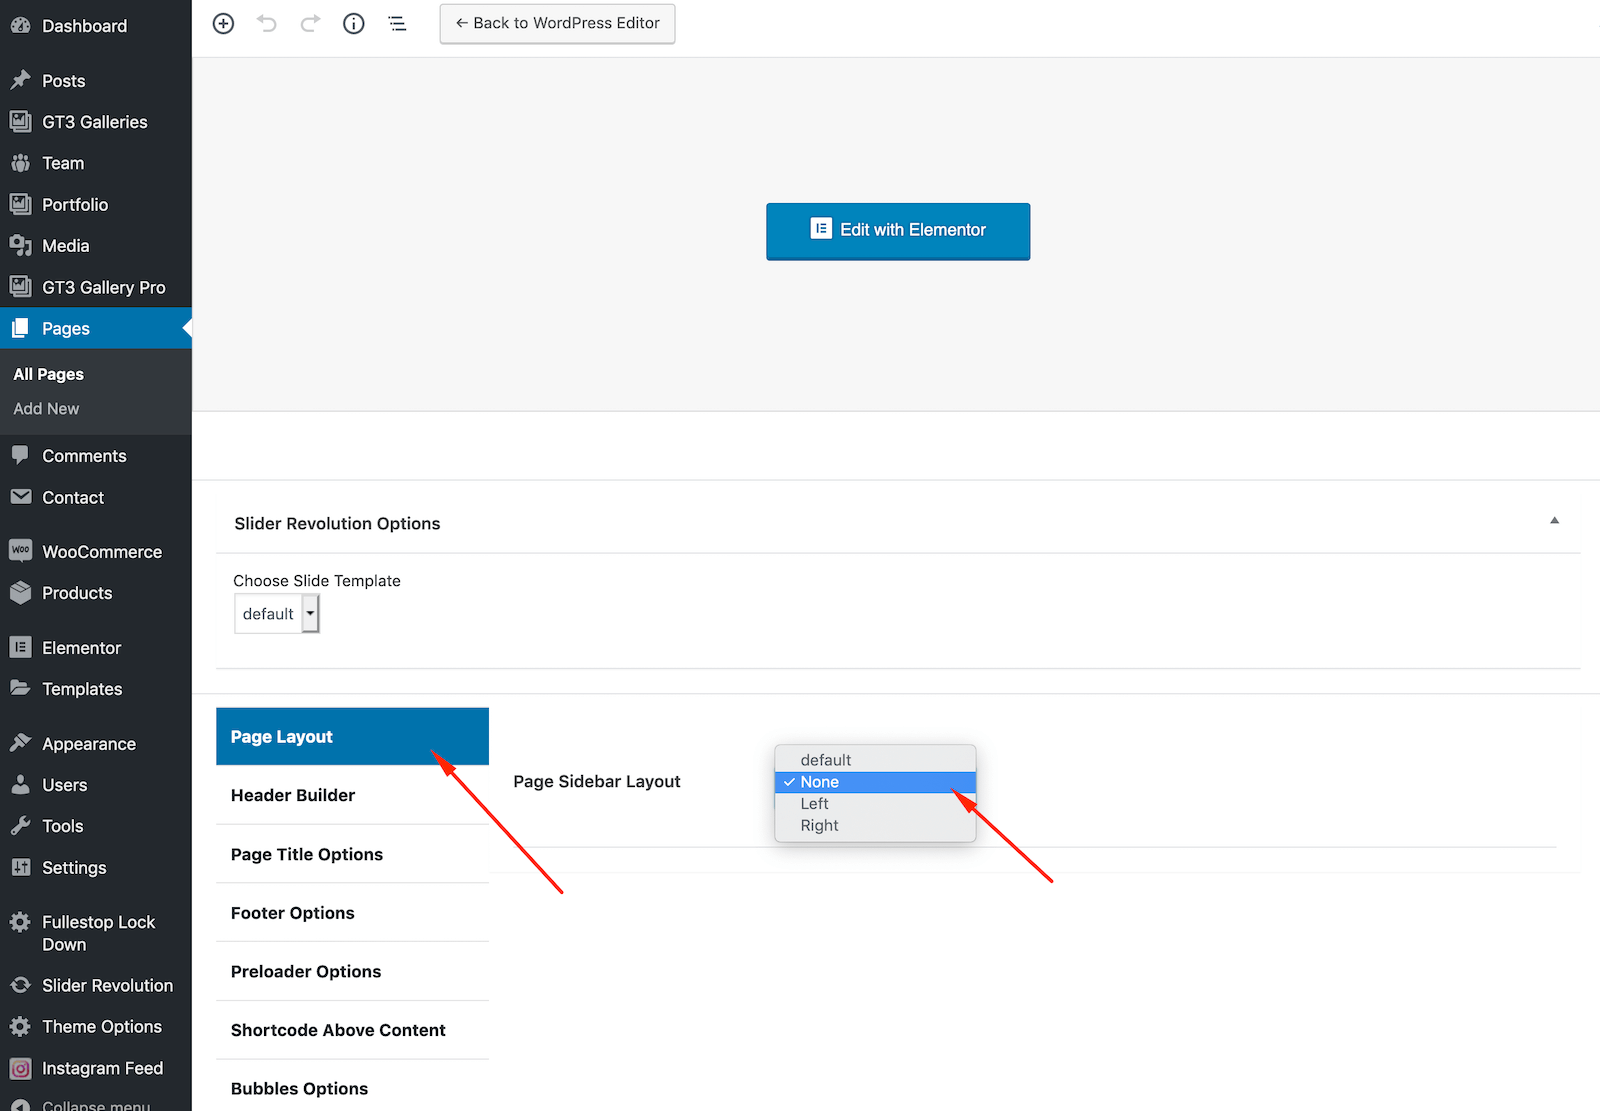Image resolution: width=1600 pixels, height=1111 pixels.
Task: Click the Slider Revolution refresh icon
Action: pos(20,985)
